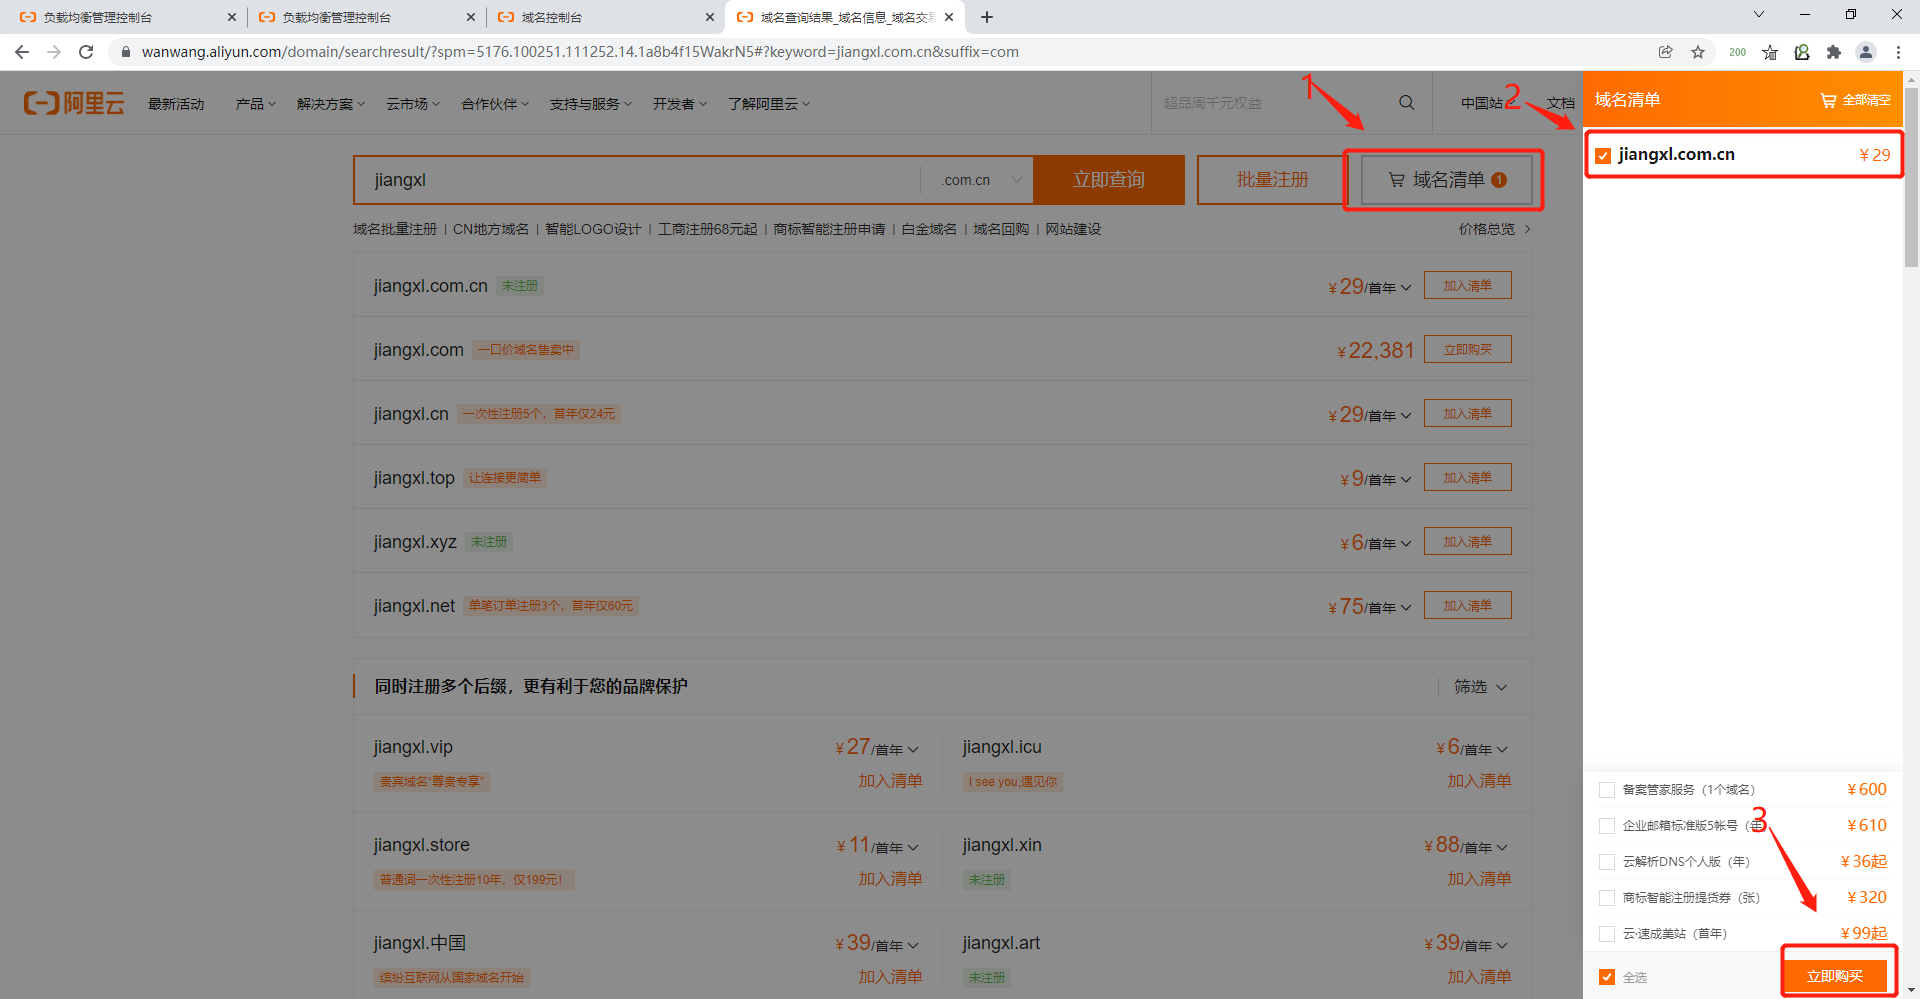Reload the page with the refresh icon

pos(86,52)
